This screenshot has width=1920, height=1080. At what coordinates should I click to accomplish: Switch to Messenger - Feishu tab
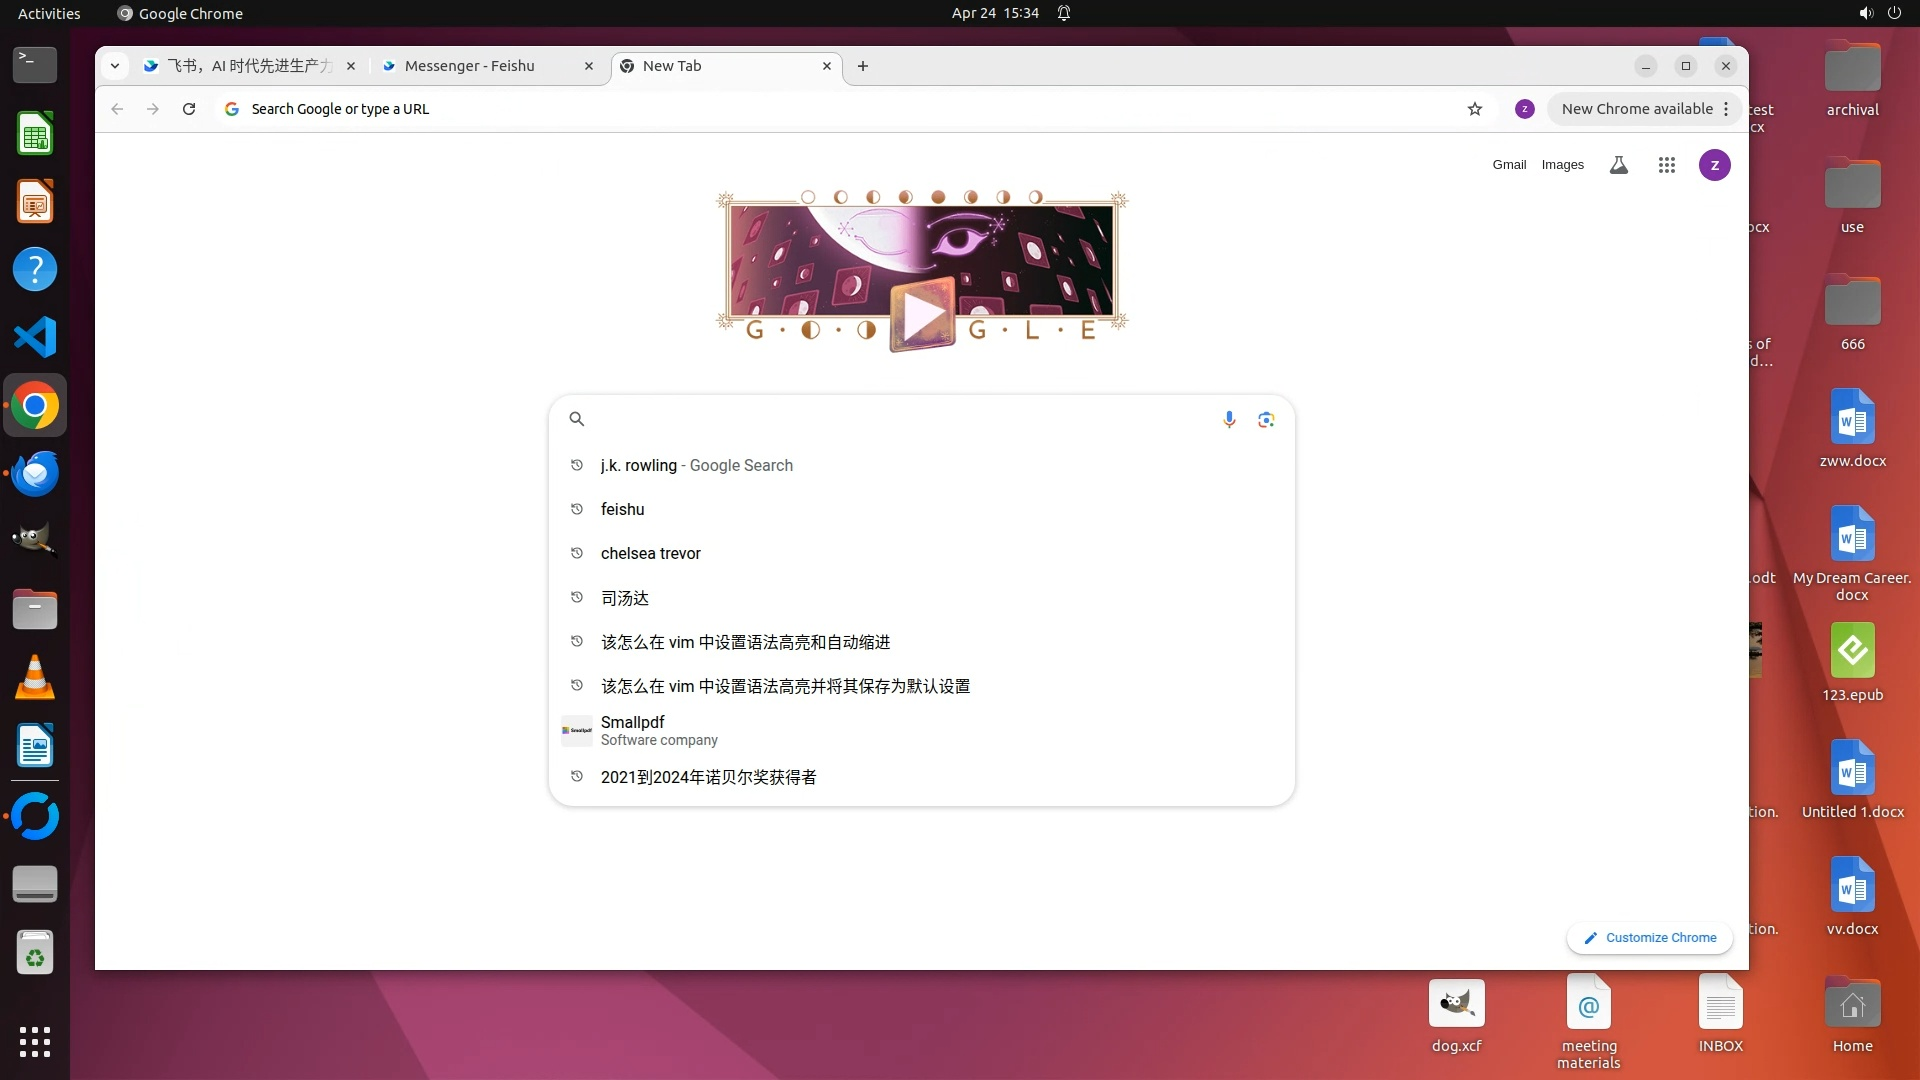click(470, 66)
